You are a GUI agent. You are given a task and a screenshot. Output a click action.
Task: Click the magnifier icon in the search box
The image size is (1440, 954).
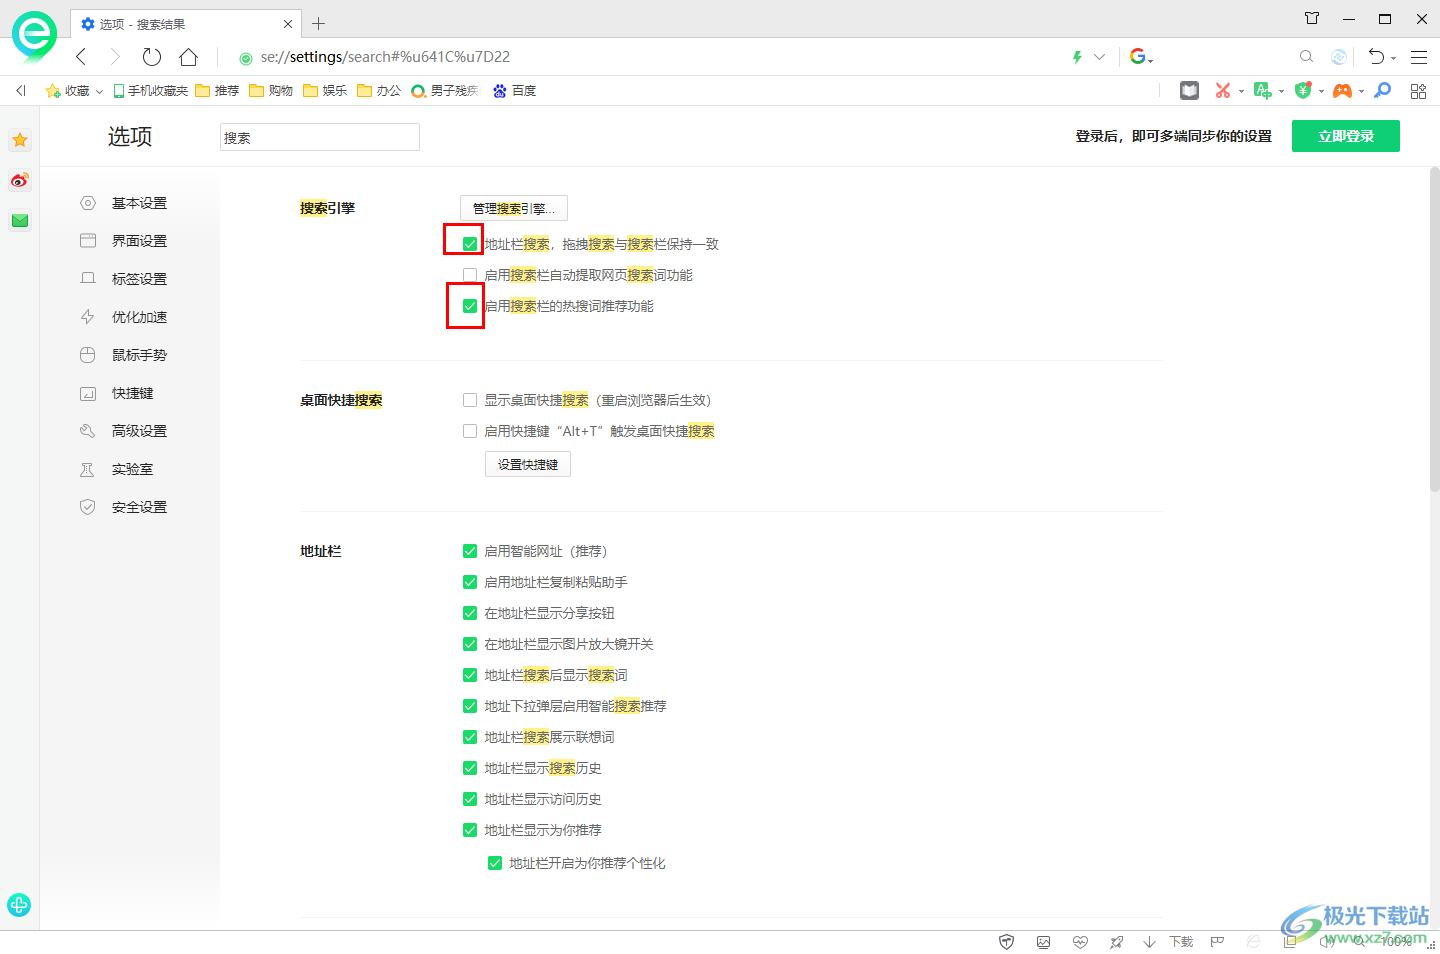pyautogui.click(x=1306, y=57)
